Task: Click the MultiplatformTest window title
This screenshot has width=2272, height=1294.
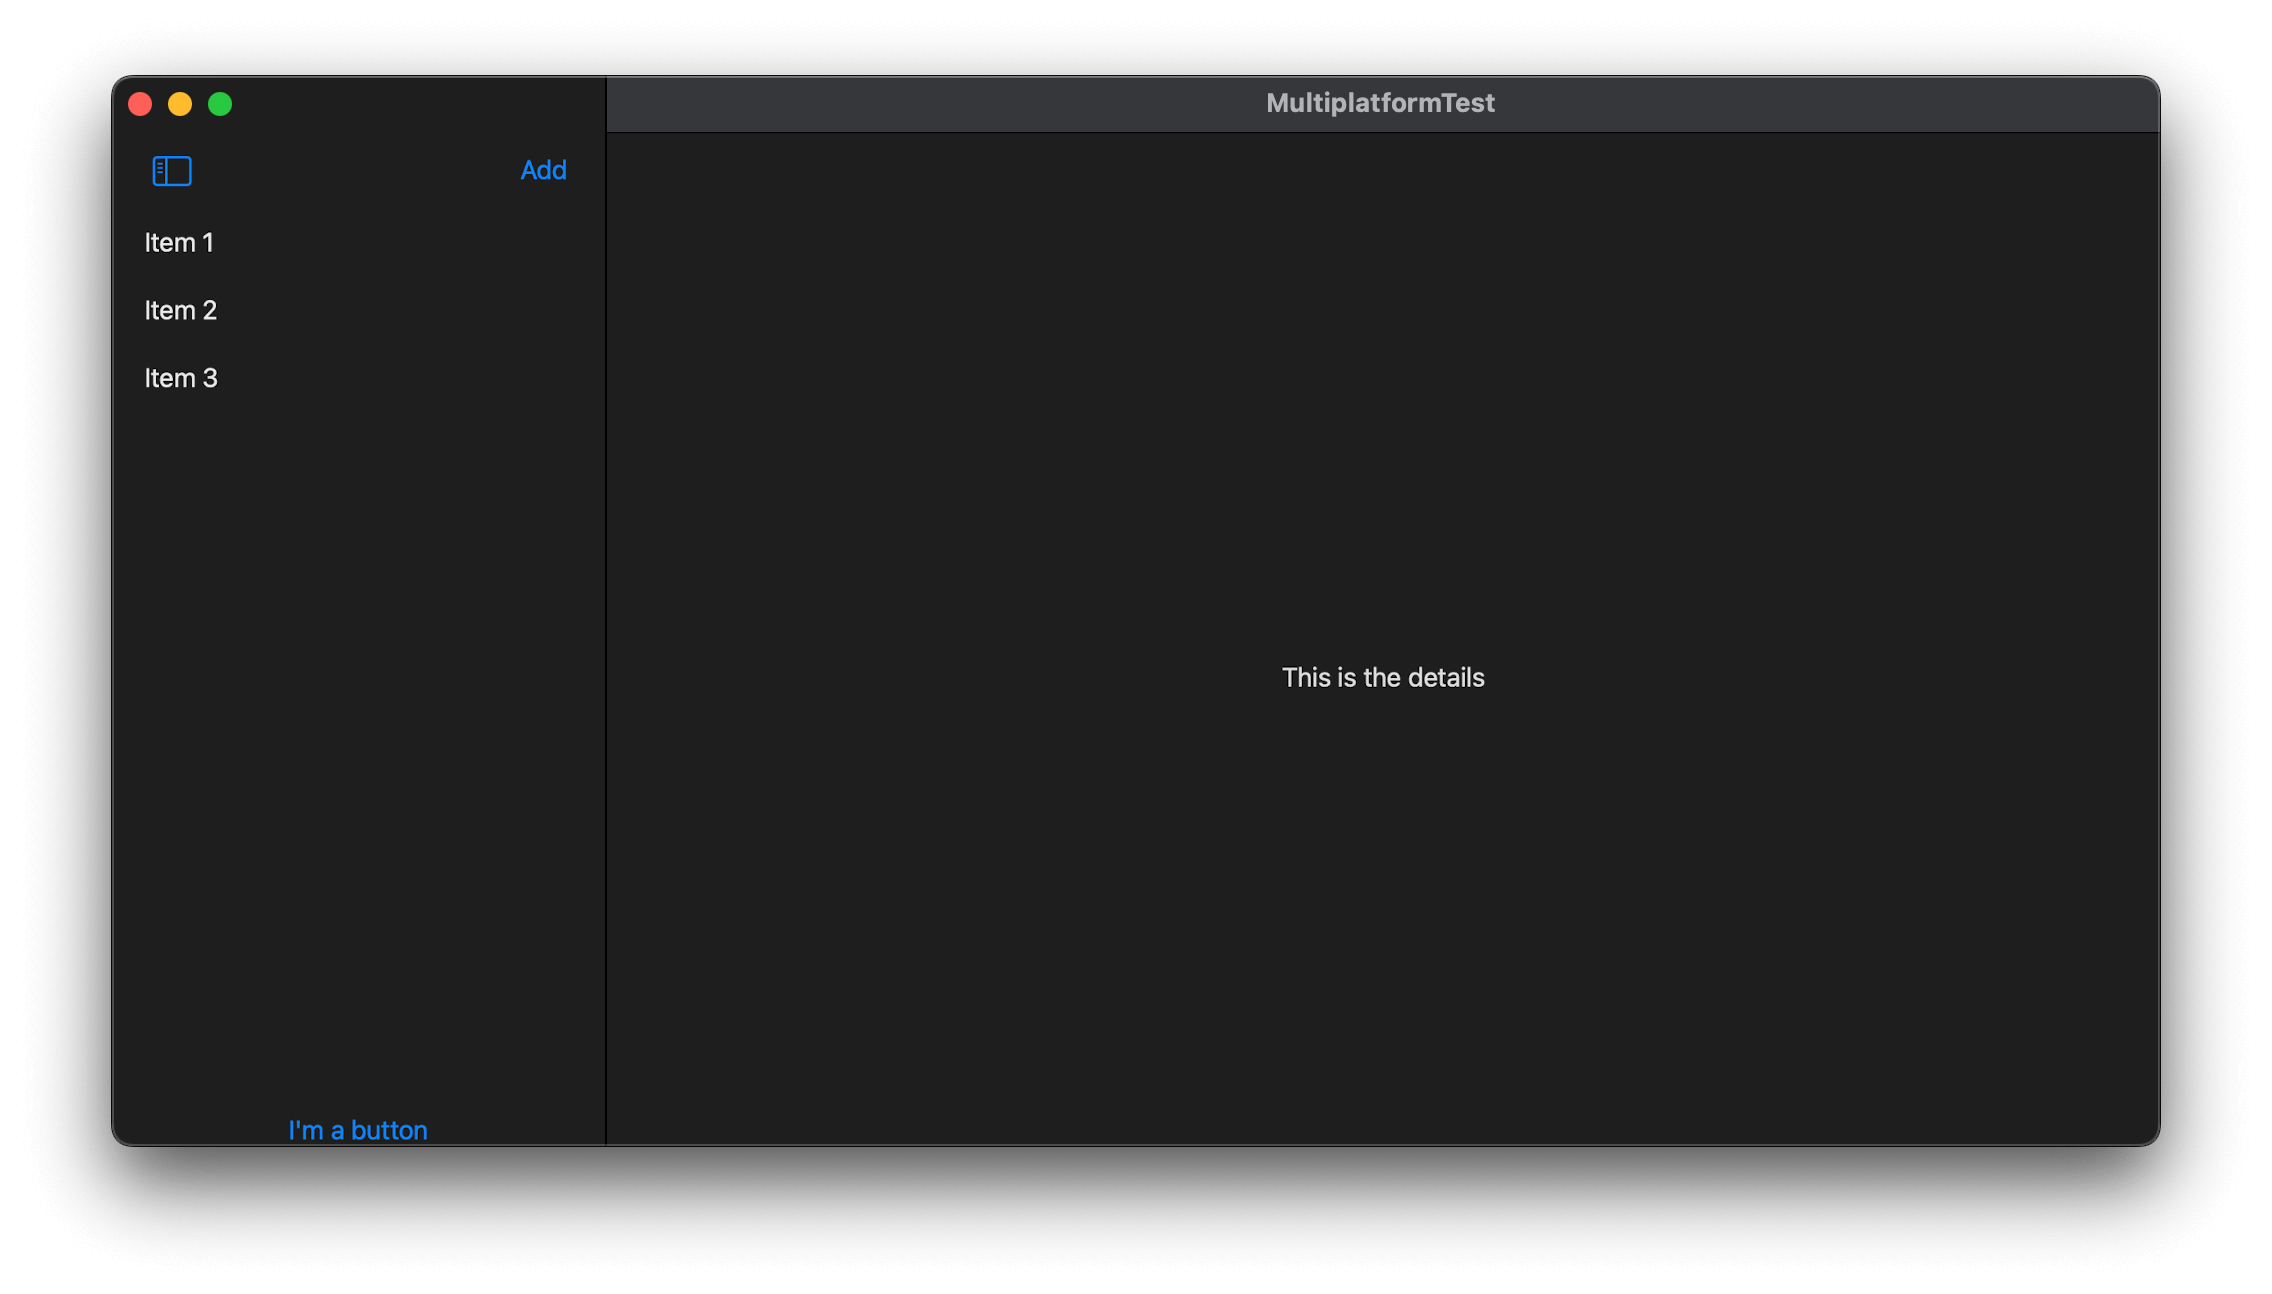Action: [1380, 103]
